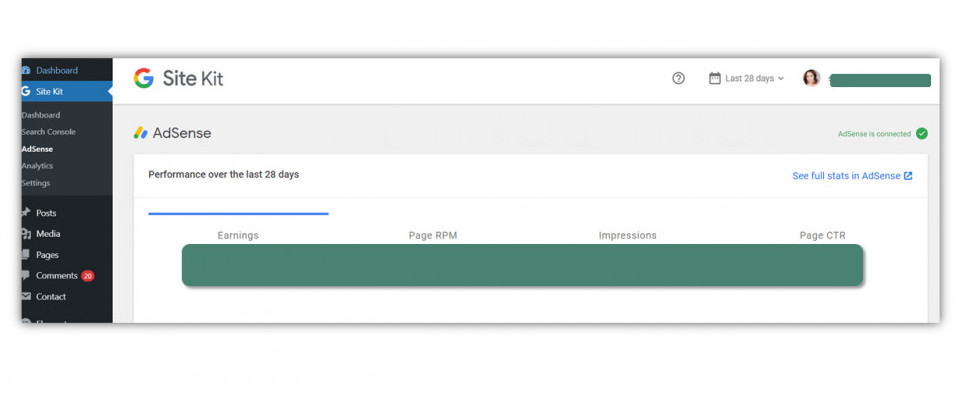Click the Posts pushpin icon
Screen dimensions: 962x400
26,213
